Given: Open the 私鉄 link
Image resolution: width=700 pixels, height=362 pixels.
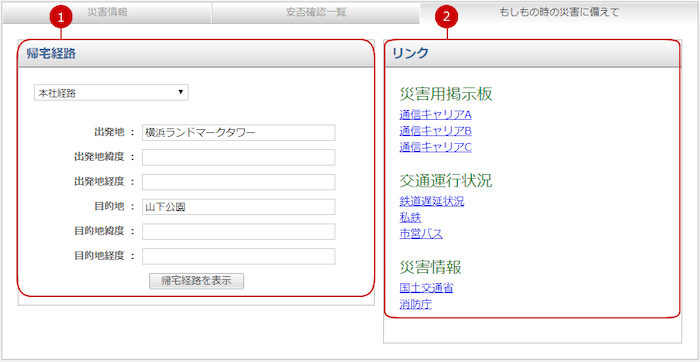Looking at the screenshot, I should click(x=410, y=217).
